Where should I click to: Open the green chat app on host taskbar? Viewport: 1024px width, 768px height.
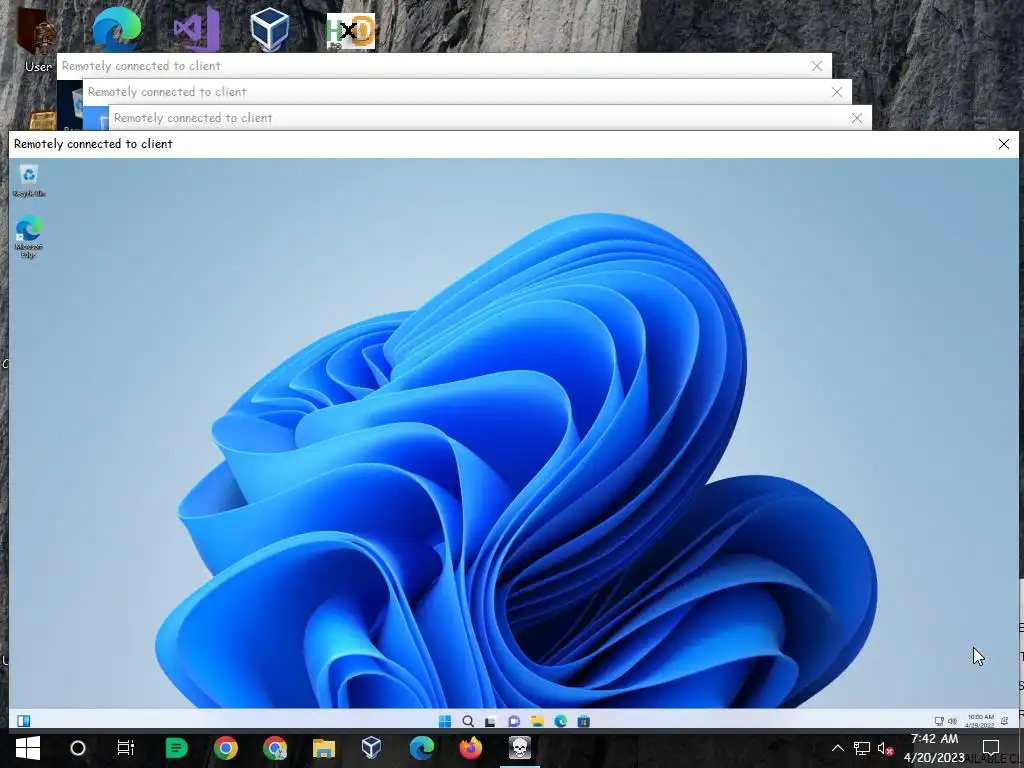(x=176, y=748)
